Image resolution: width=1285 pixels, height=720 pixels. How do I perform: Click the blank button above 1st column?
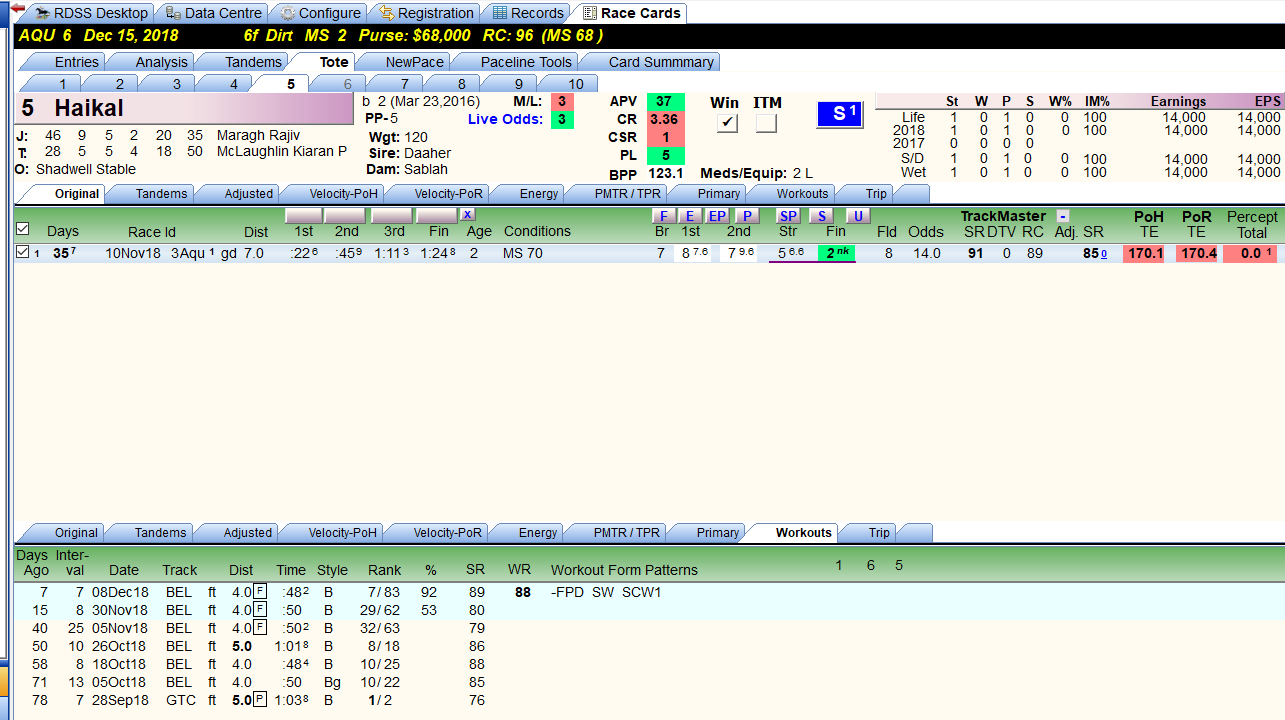304,216
